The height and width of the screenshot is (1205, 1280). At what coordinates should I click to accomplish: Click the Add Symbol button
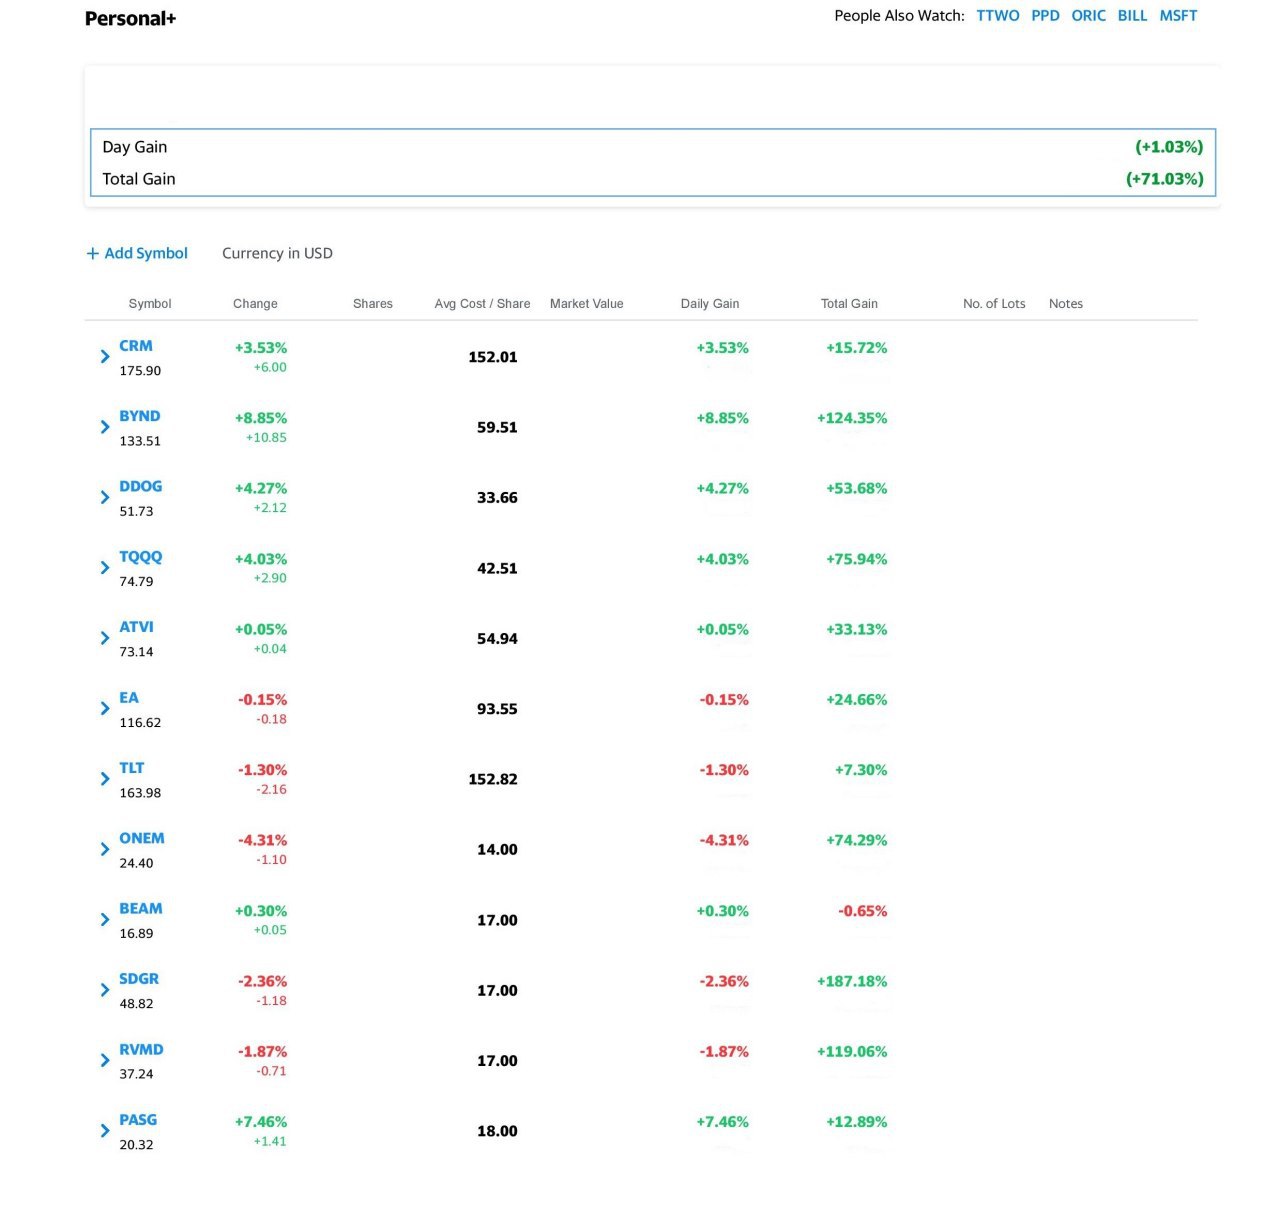tap(137, 253)
